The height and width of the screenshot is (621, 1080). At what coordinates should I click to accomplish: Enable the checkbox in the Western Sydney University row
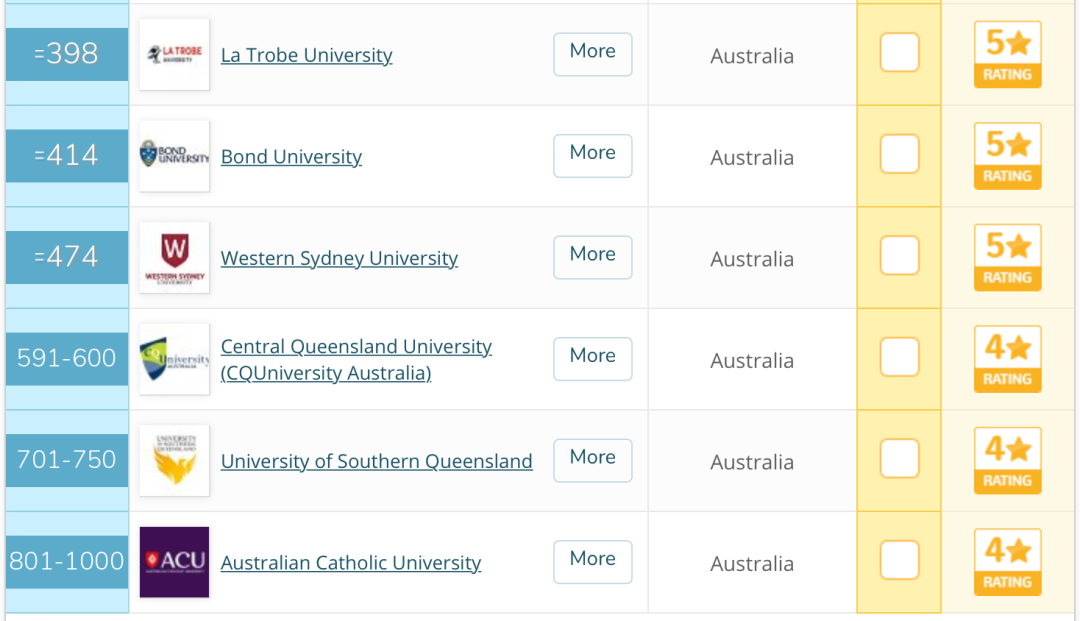(900, 255)
